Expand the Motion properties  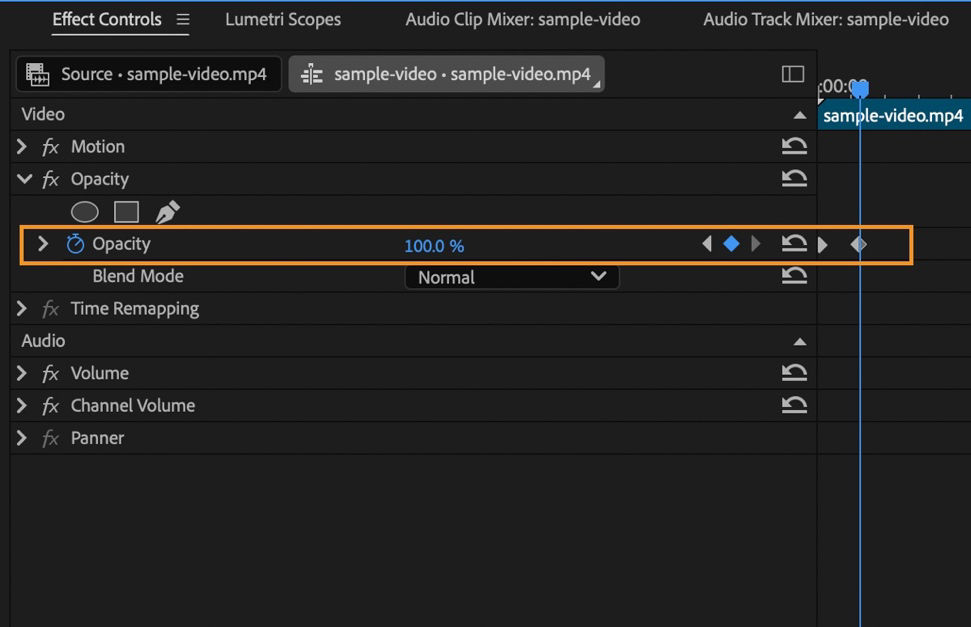tap(22, 146)
